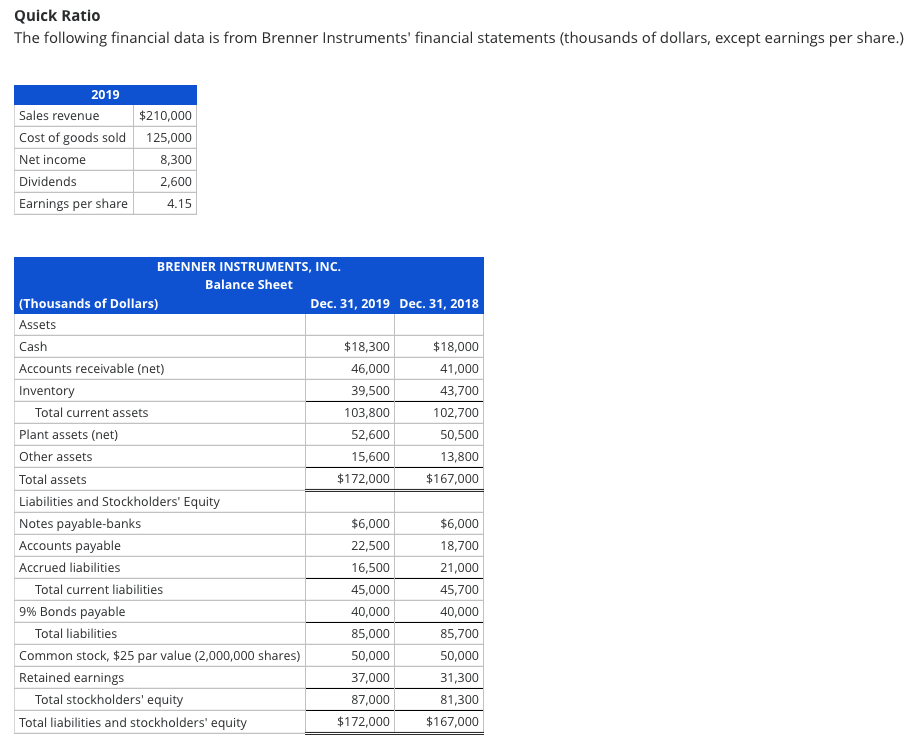
Task: Click the Dec. 31, 2019 column header
Action: point(350,303)
